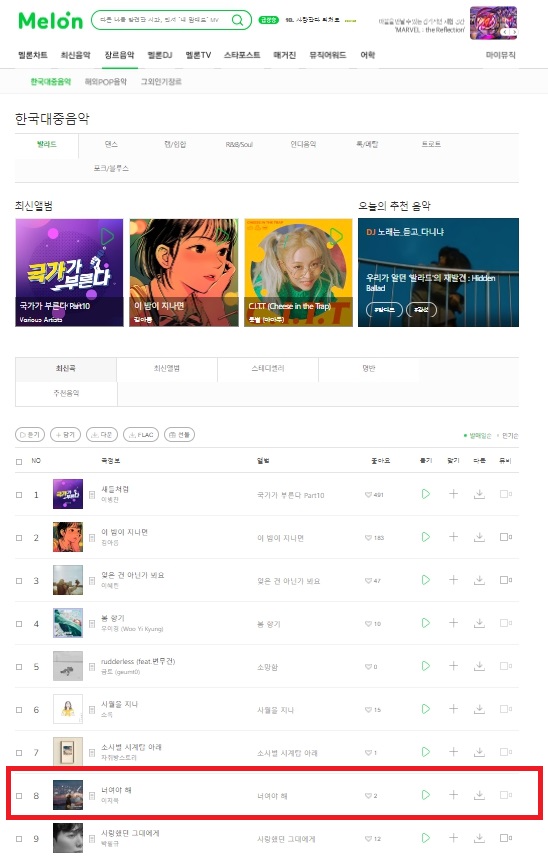
Task: Click the FLAC download button
Action: (x=141, y=434)
